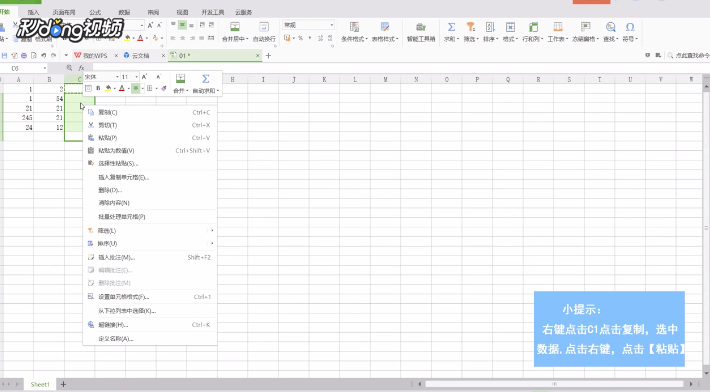The width and height of the screenshot is (710, 392).
Task: Open the font size 11 dropdown in the mini toolbar
Action: pos(136,77)
